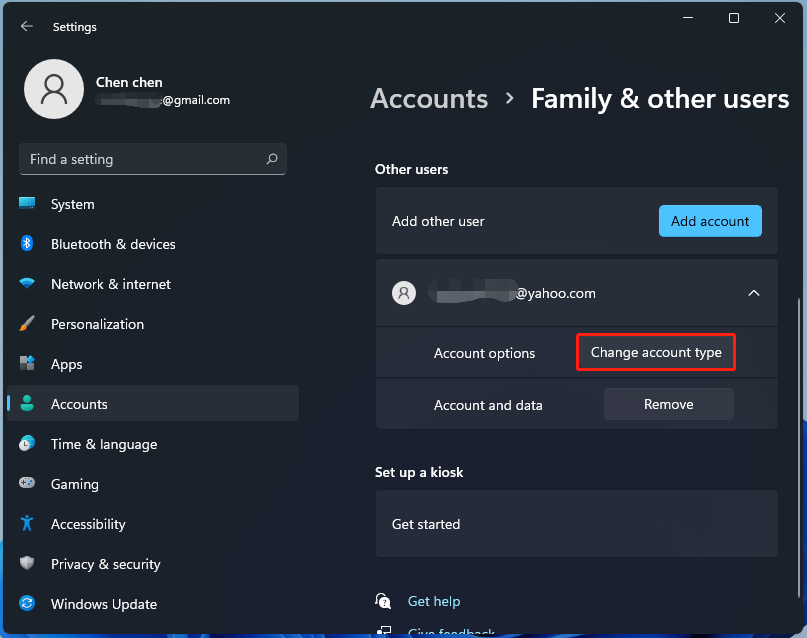Expand the Account and data section

pyautogui.click(x=488, y=404)
